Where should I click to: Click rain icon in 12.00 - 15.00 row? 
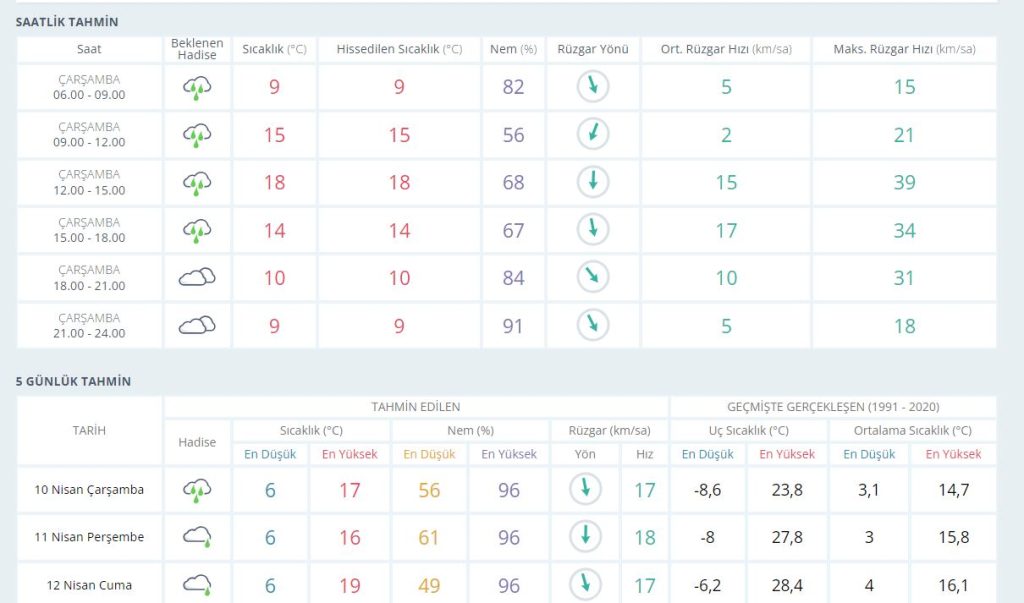[197, 183]
